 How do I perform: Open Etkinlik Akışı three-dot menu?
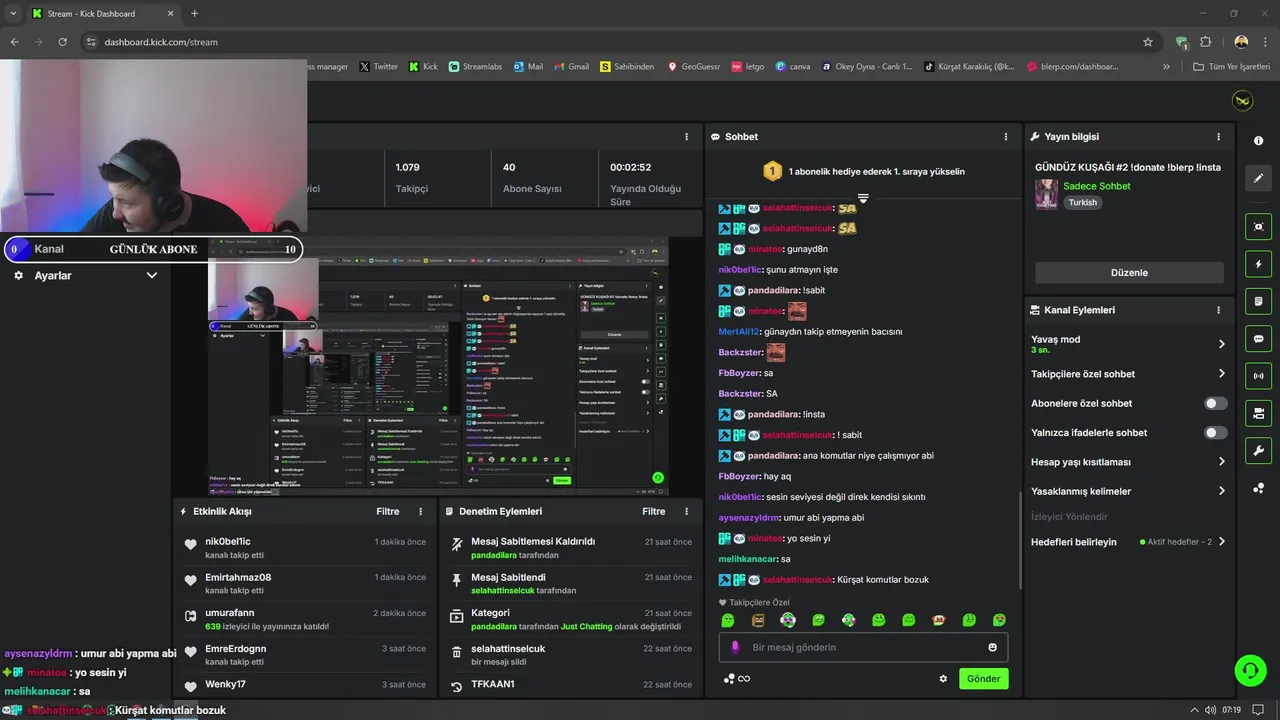coord(420,511)
